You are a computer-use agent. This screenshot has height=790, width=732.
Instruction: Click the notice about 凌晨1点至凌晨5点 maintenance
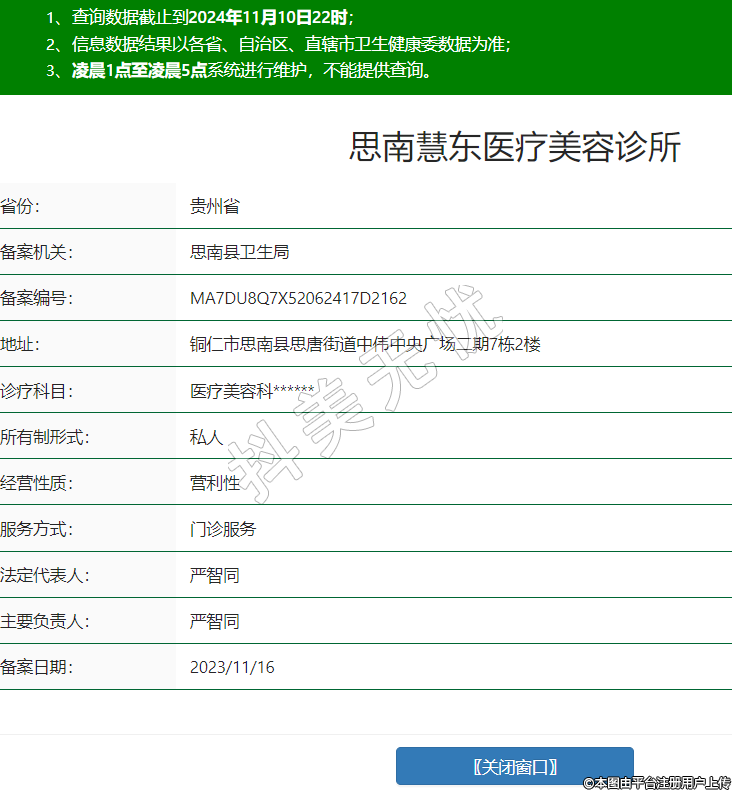click(x=238, y=70)
